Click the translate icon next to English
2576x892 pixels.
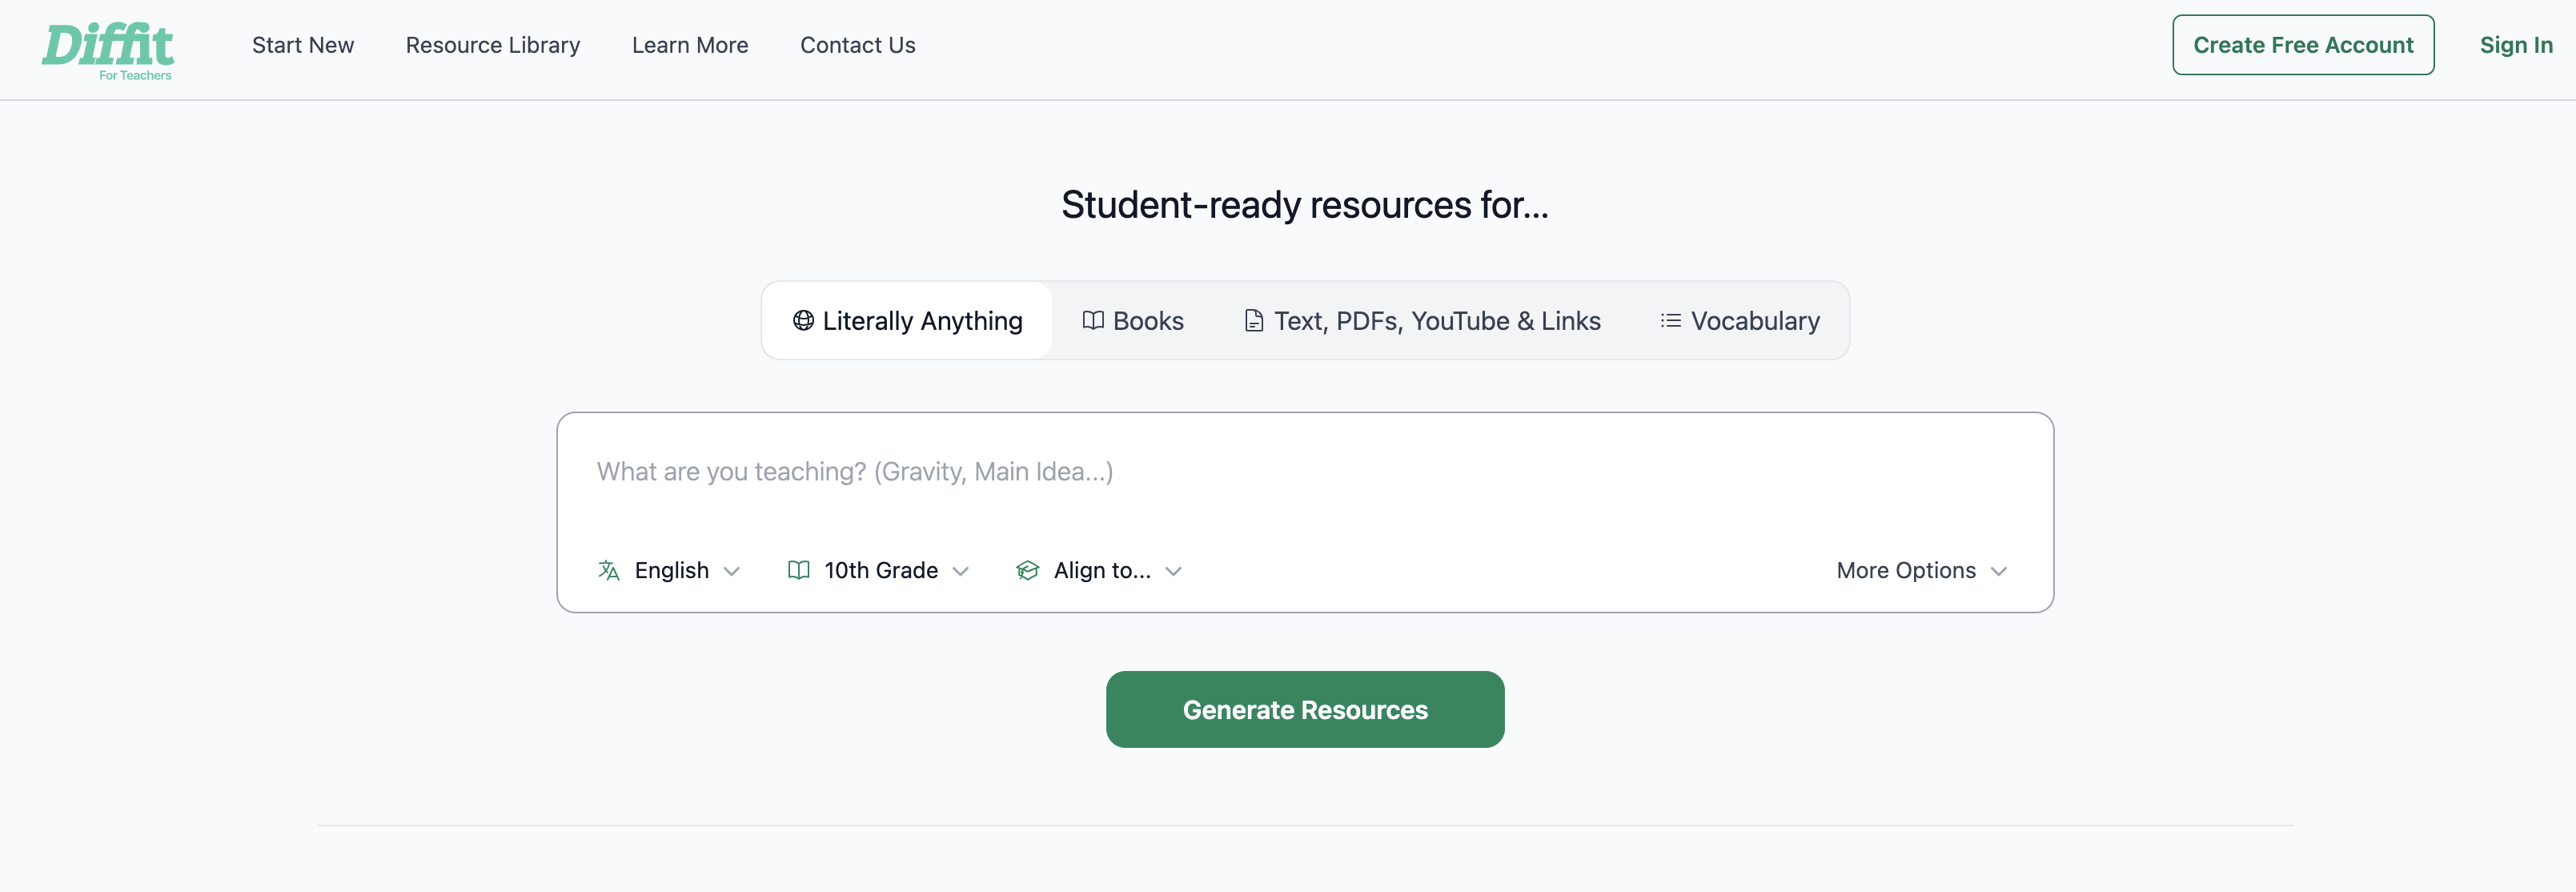tap(608, 570)
